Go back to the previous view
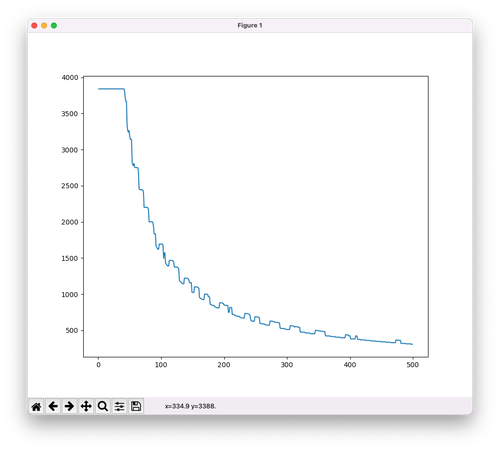This screenshot has height=451, width=500. tap(53, 406)
